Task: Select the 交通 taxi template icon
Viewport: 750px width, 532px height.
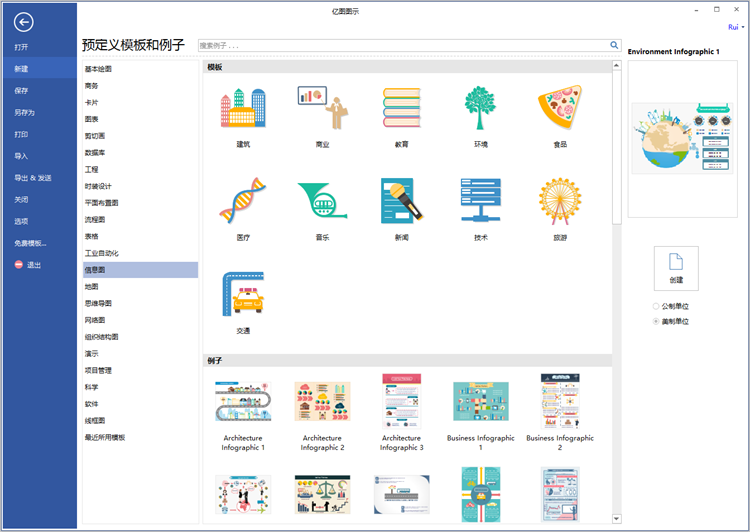Action: tap(243, 294)
